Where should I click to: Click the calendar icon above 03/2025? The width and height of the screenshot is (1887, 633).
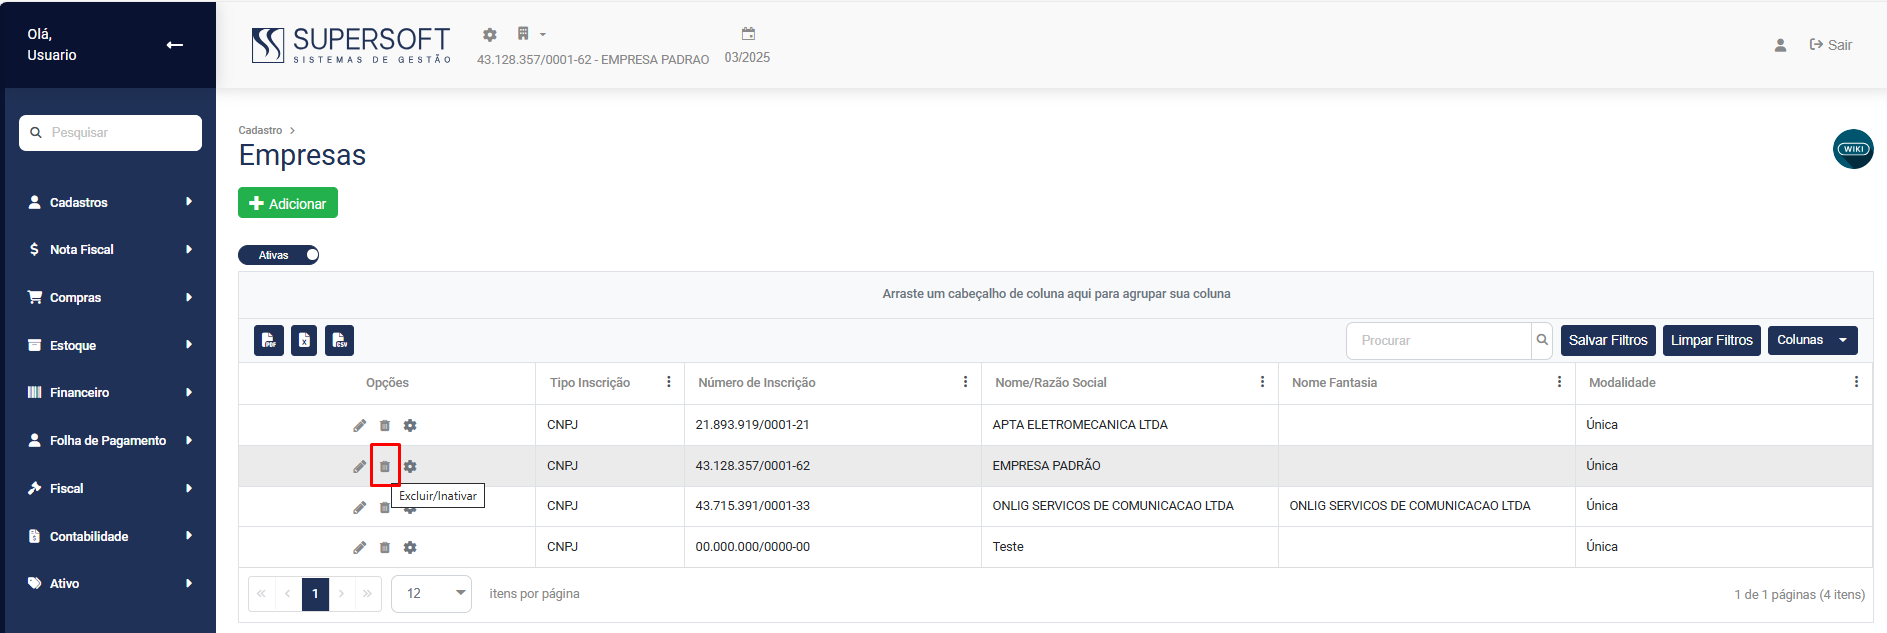748,34
